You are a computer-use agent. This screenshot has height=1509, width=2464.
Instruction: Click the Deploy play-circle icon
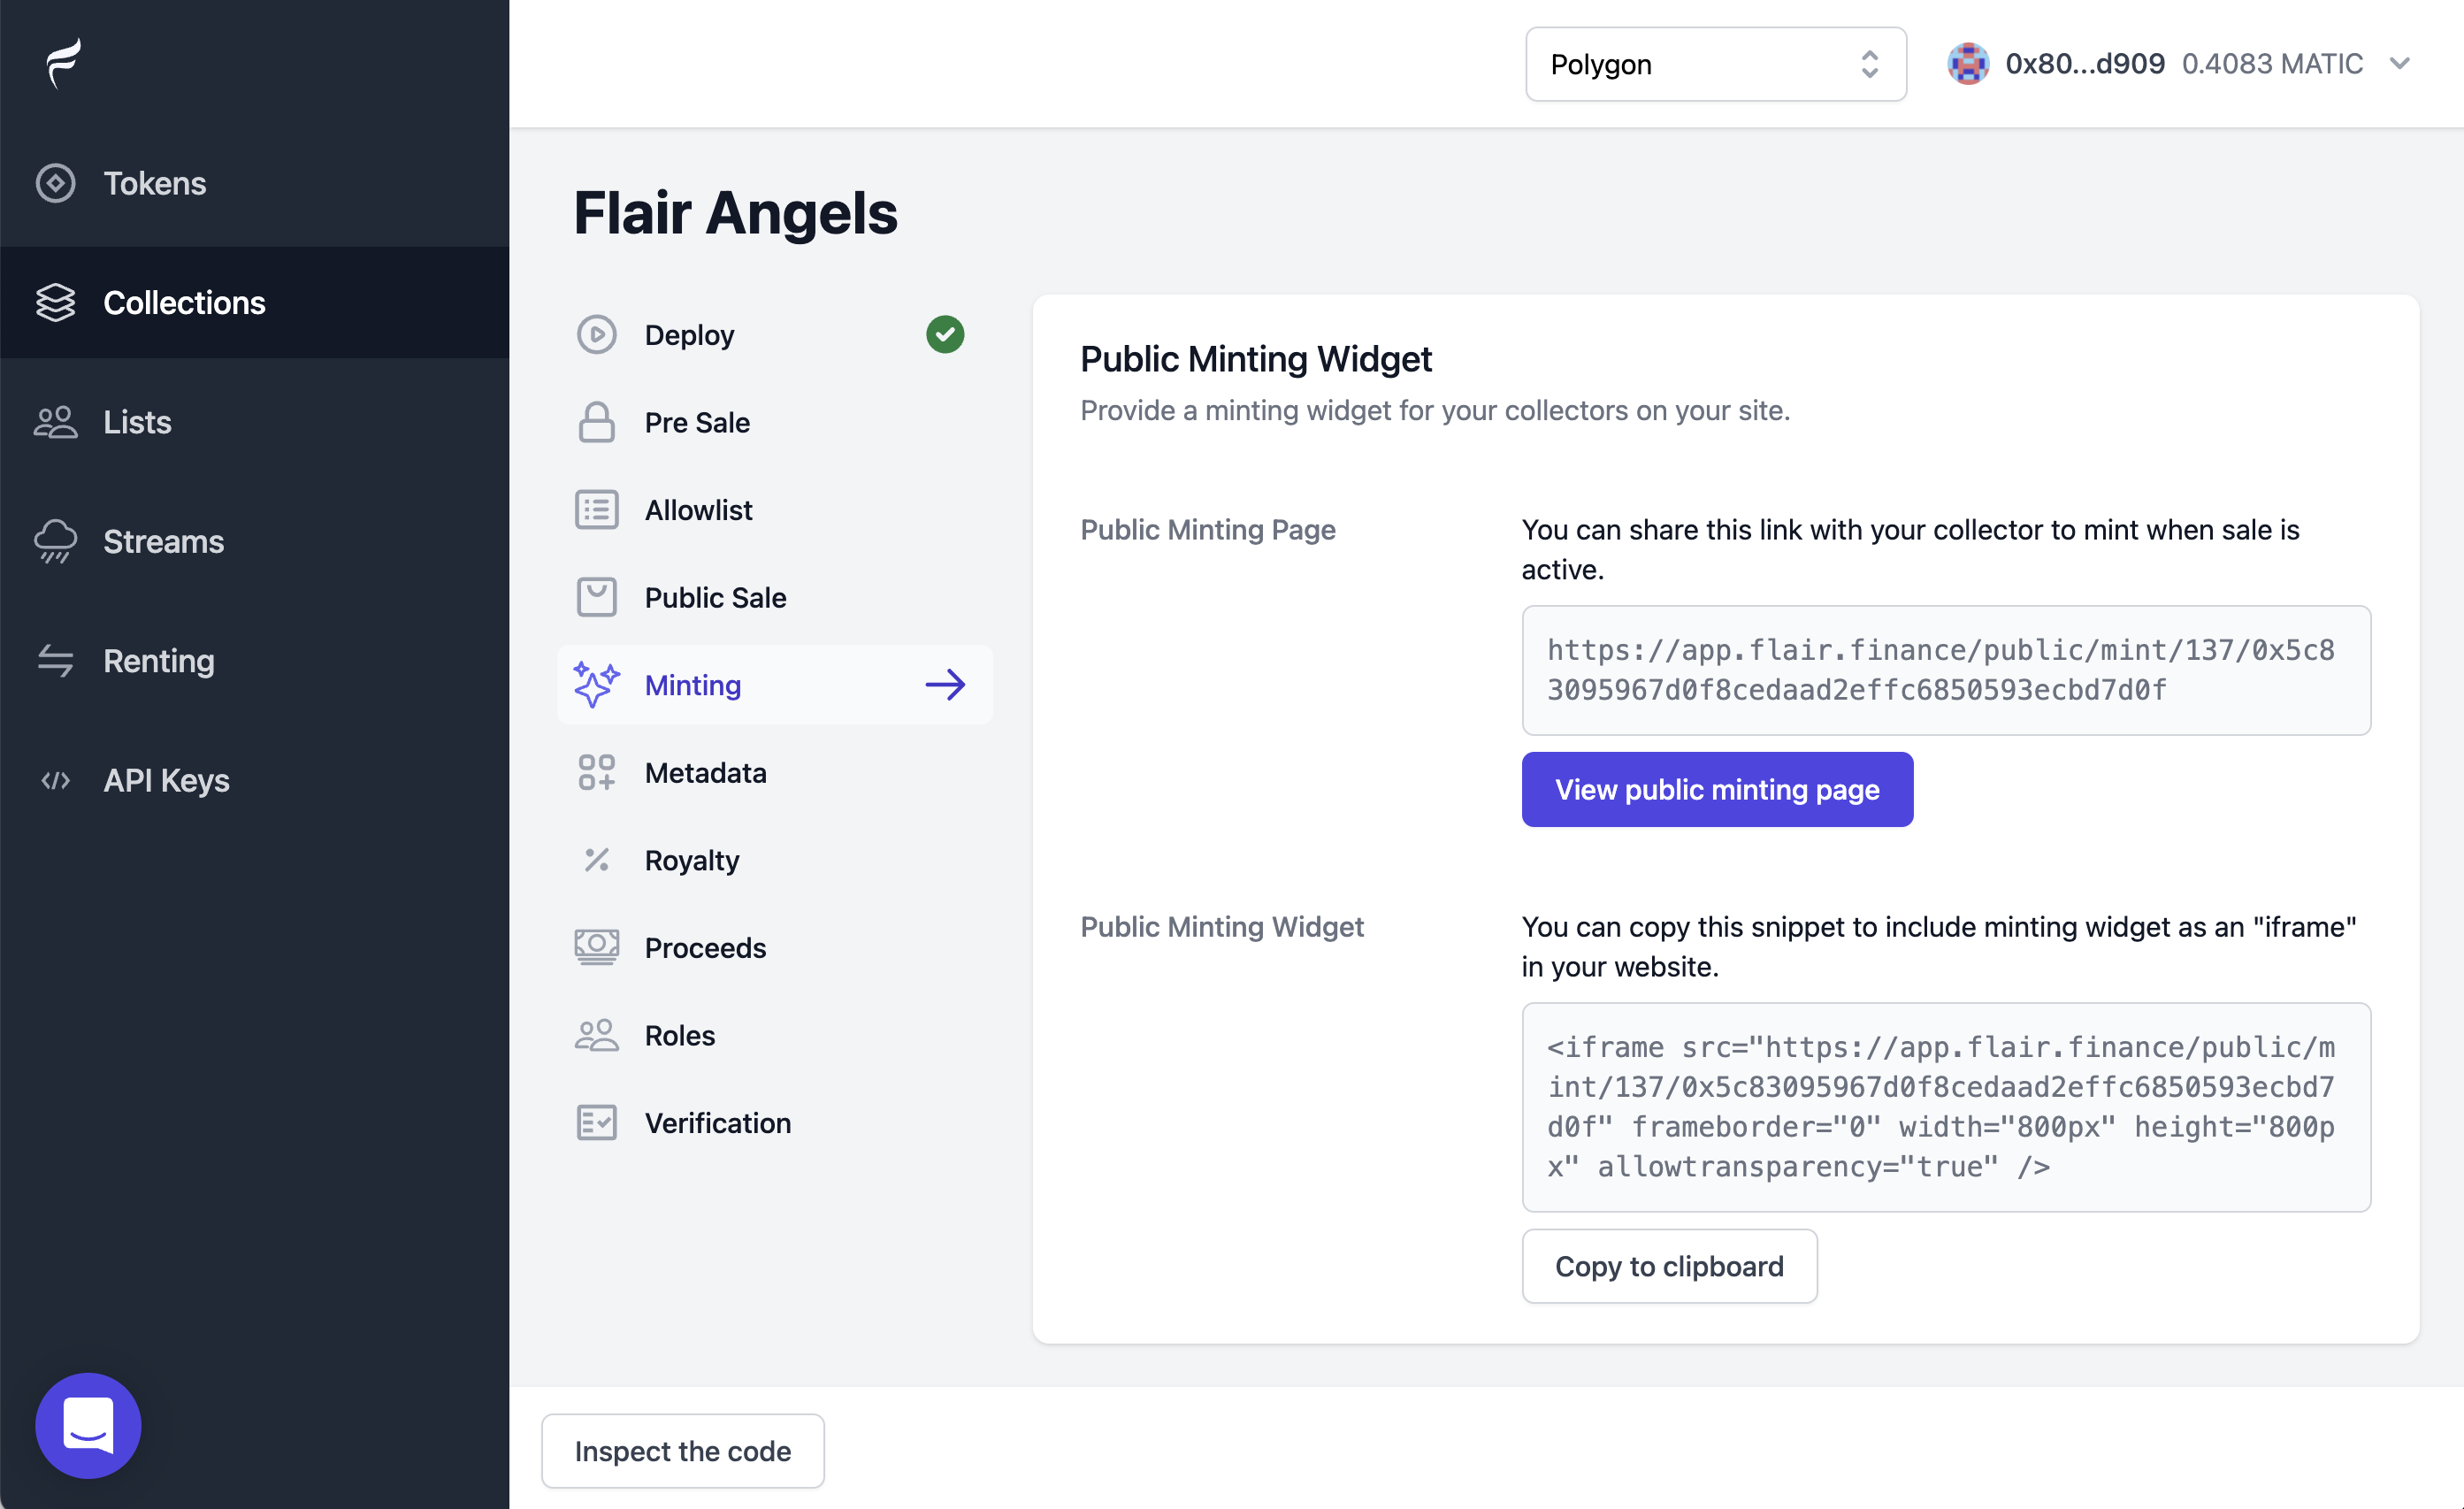(x=597, y=334)
